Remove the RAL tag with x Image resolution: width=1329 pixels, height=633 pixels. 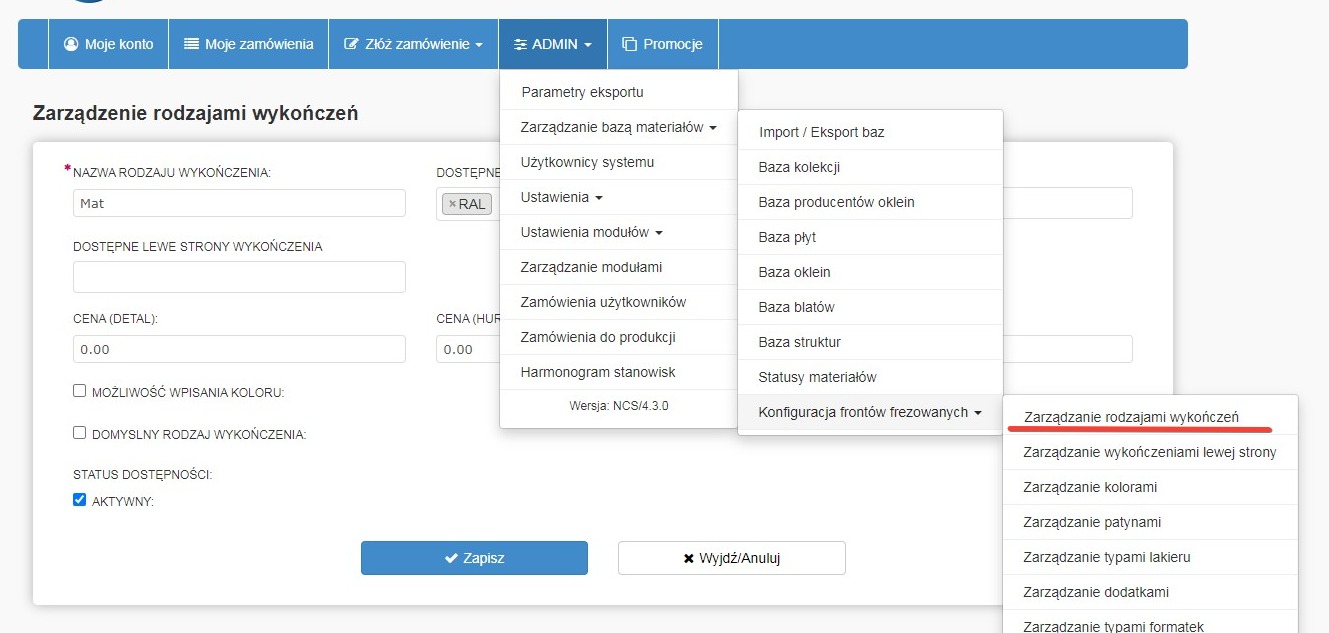click(452, 204)
